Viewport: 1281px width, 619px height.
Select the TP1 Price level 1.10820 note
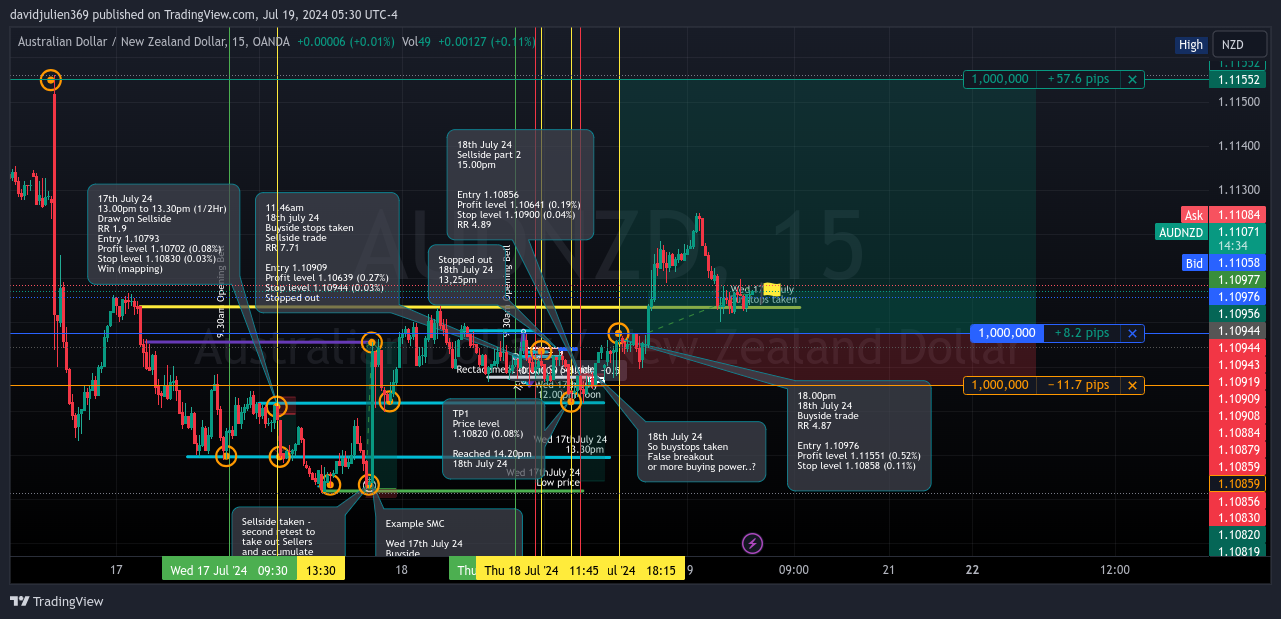(x=494, y=438)
